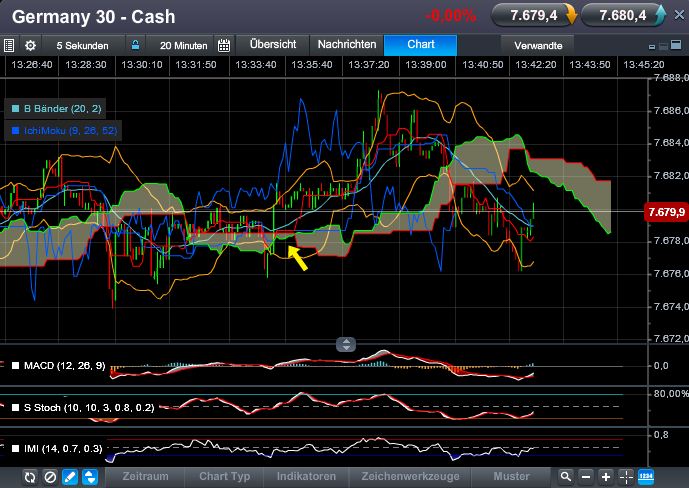Open chart settings gear
Viewport: 689px width, 488px height.
click(30, 45)
